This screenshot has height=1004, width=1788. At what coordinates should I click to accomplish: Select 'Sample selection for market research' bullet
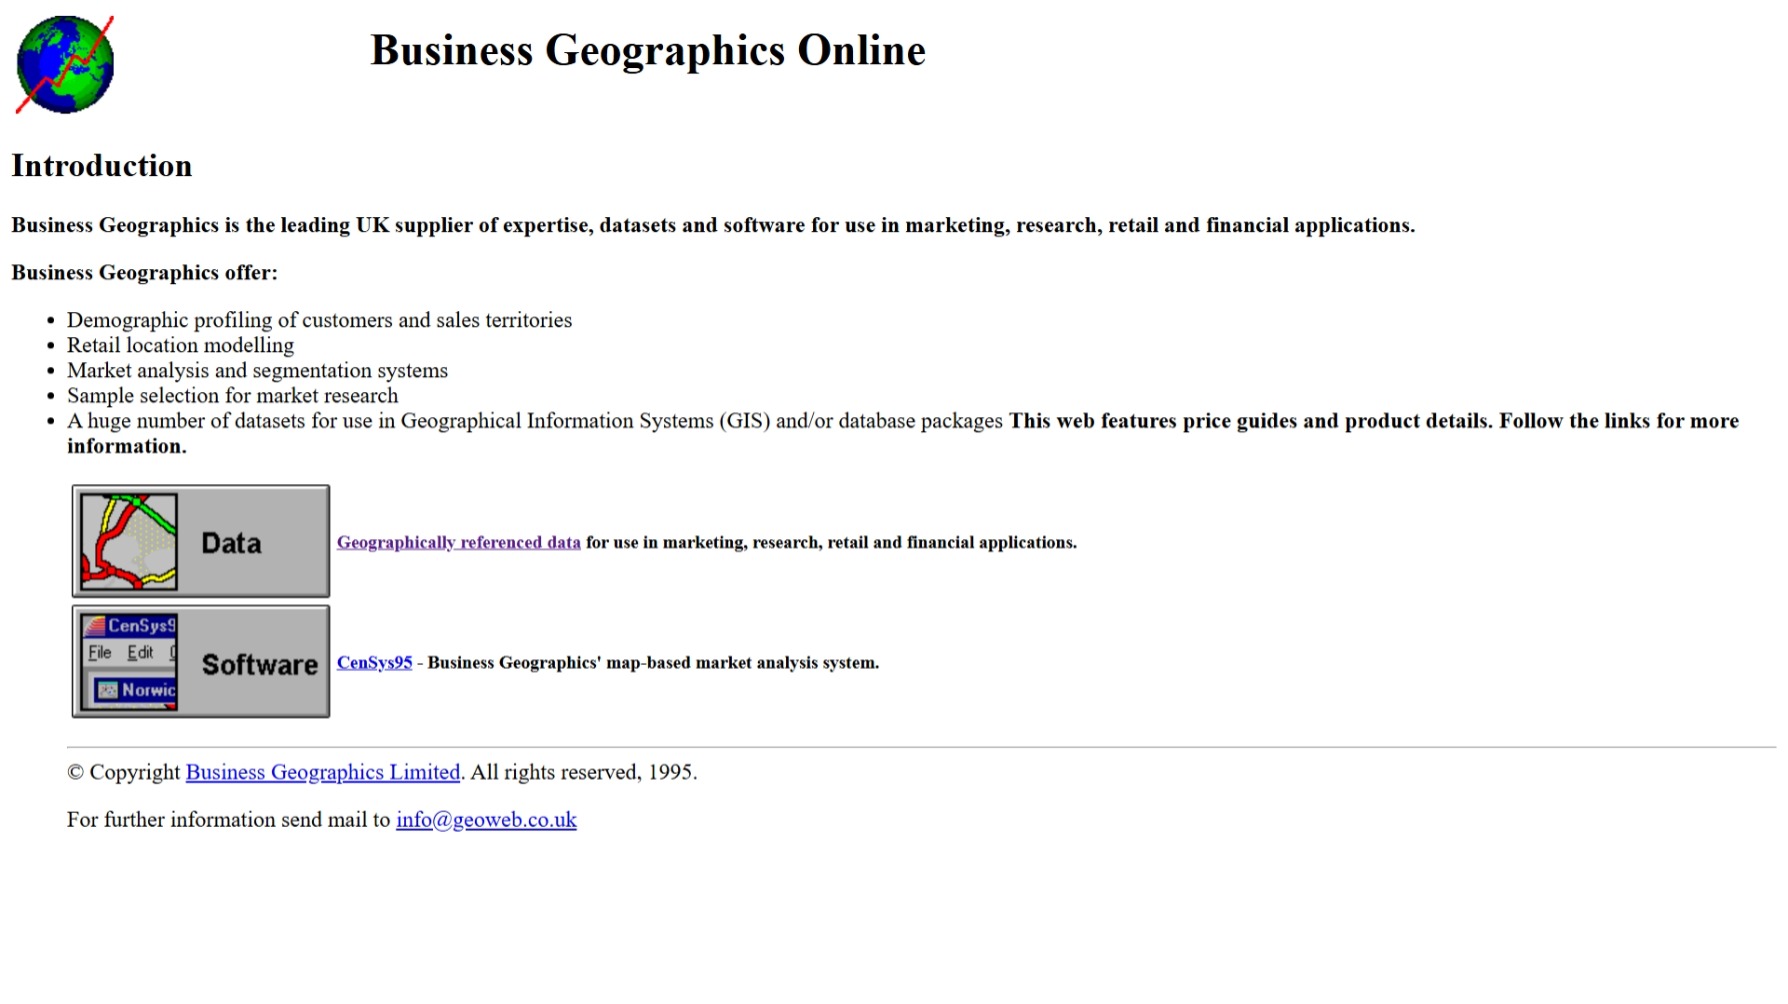tap(232, 396)
